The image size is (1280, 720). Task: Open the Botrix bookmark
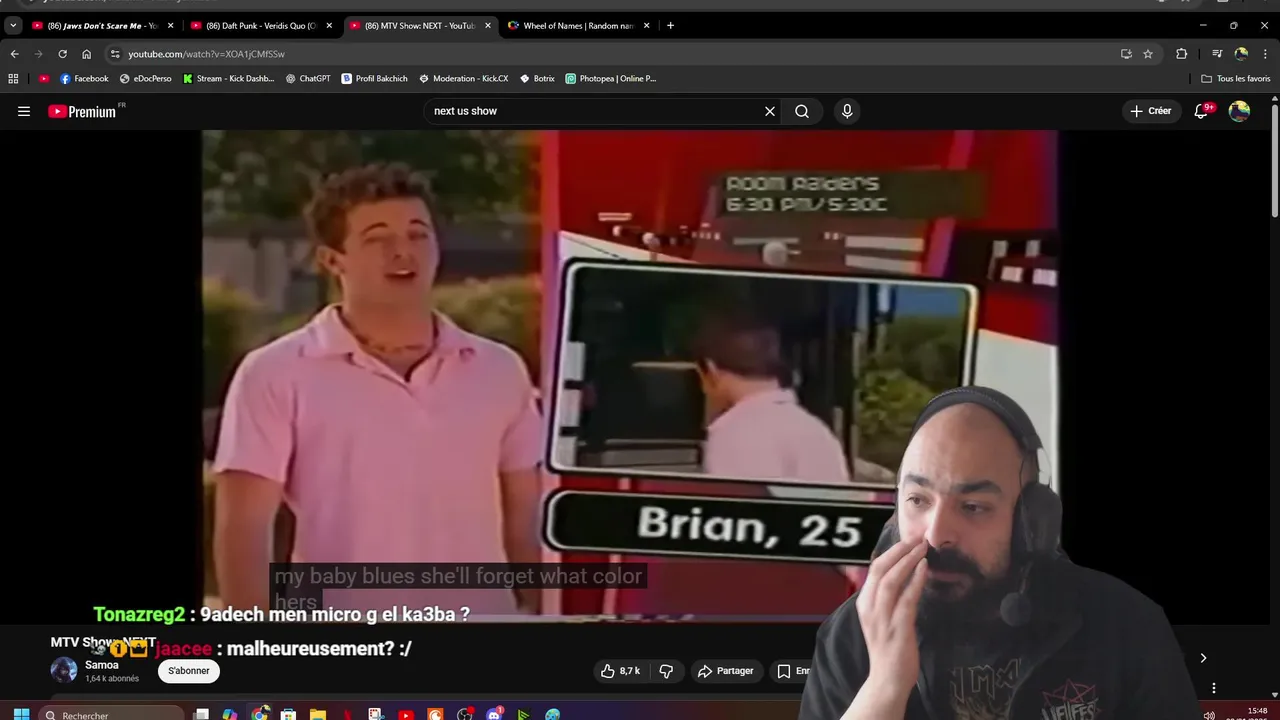click(537, 78)
